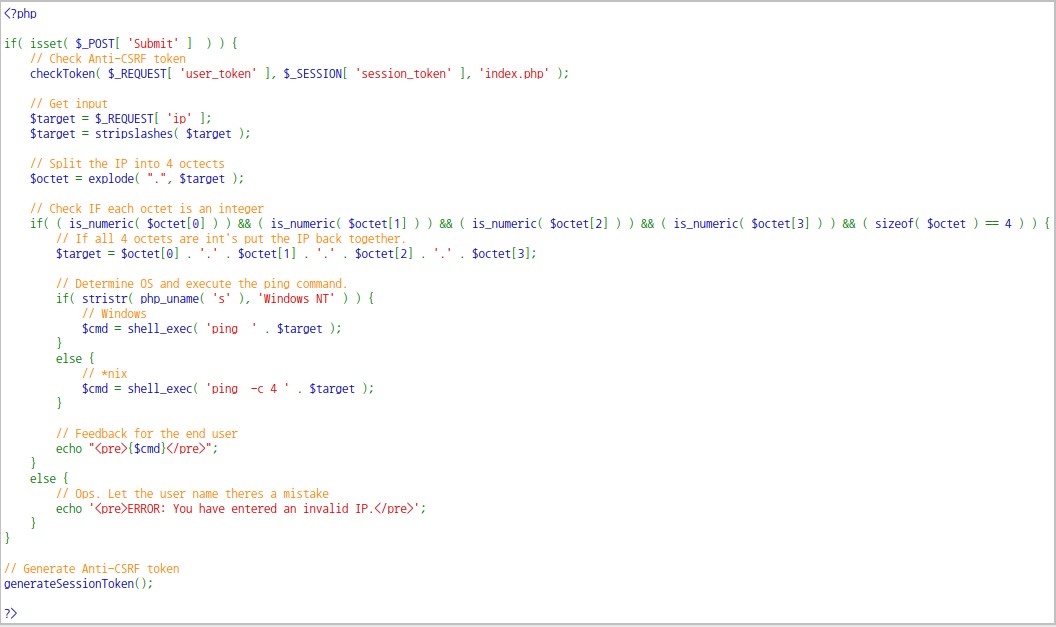
Task: Click the echo <pre>{$cmd}</pre> line
Action: (x=137, y=449)
